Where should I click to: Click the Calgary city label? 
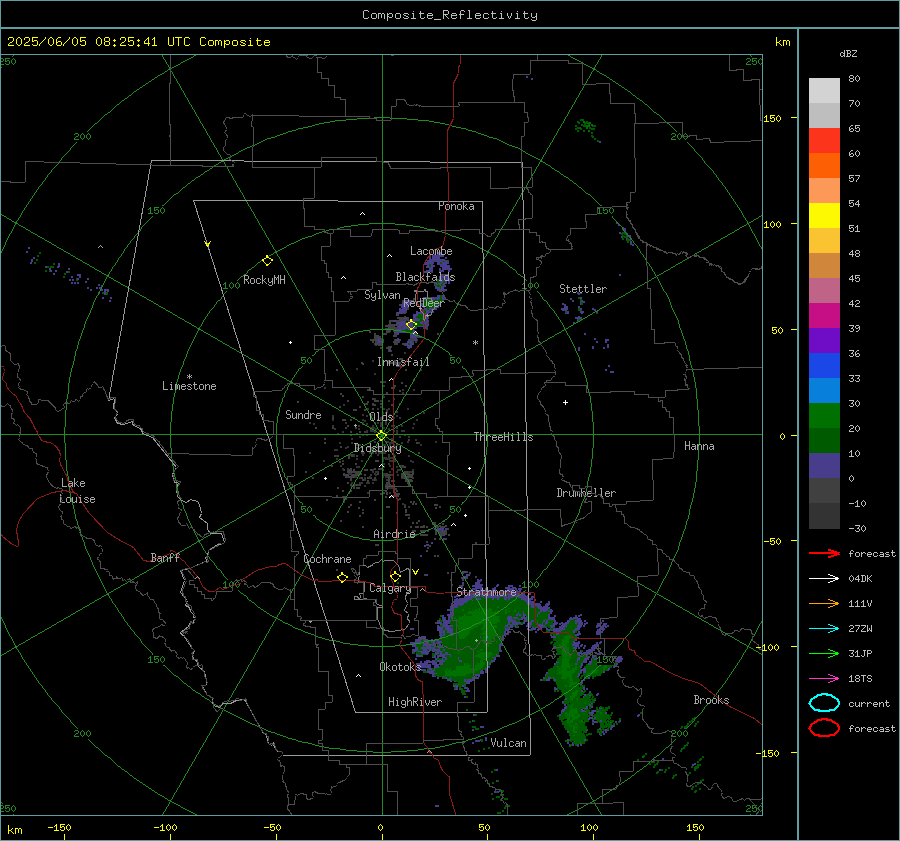(x=390, y=588)
